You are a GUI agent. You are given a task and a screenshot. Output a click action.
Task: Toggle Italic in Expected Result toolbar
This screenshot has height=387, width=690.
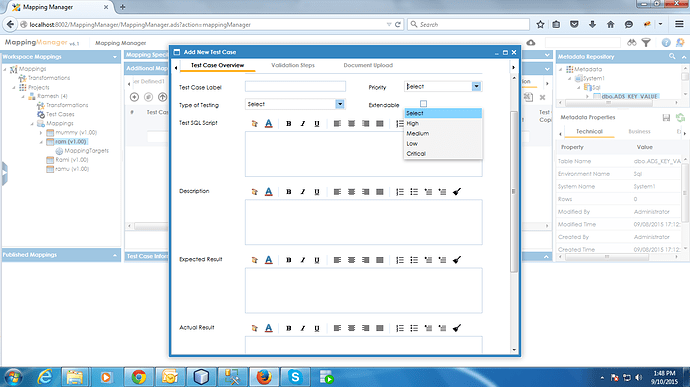pyautogui.click(x=303, y=260)
